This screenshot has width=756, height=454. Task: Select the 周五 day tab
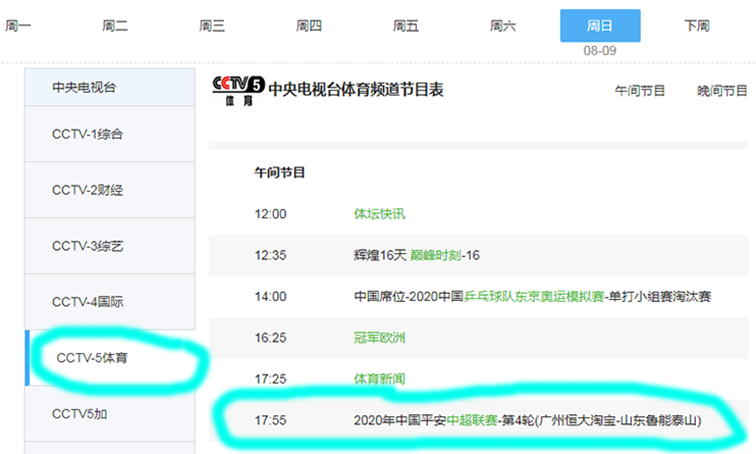click(406, 26)
